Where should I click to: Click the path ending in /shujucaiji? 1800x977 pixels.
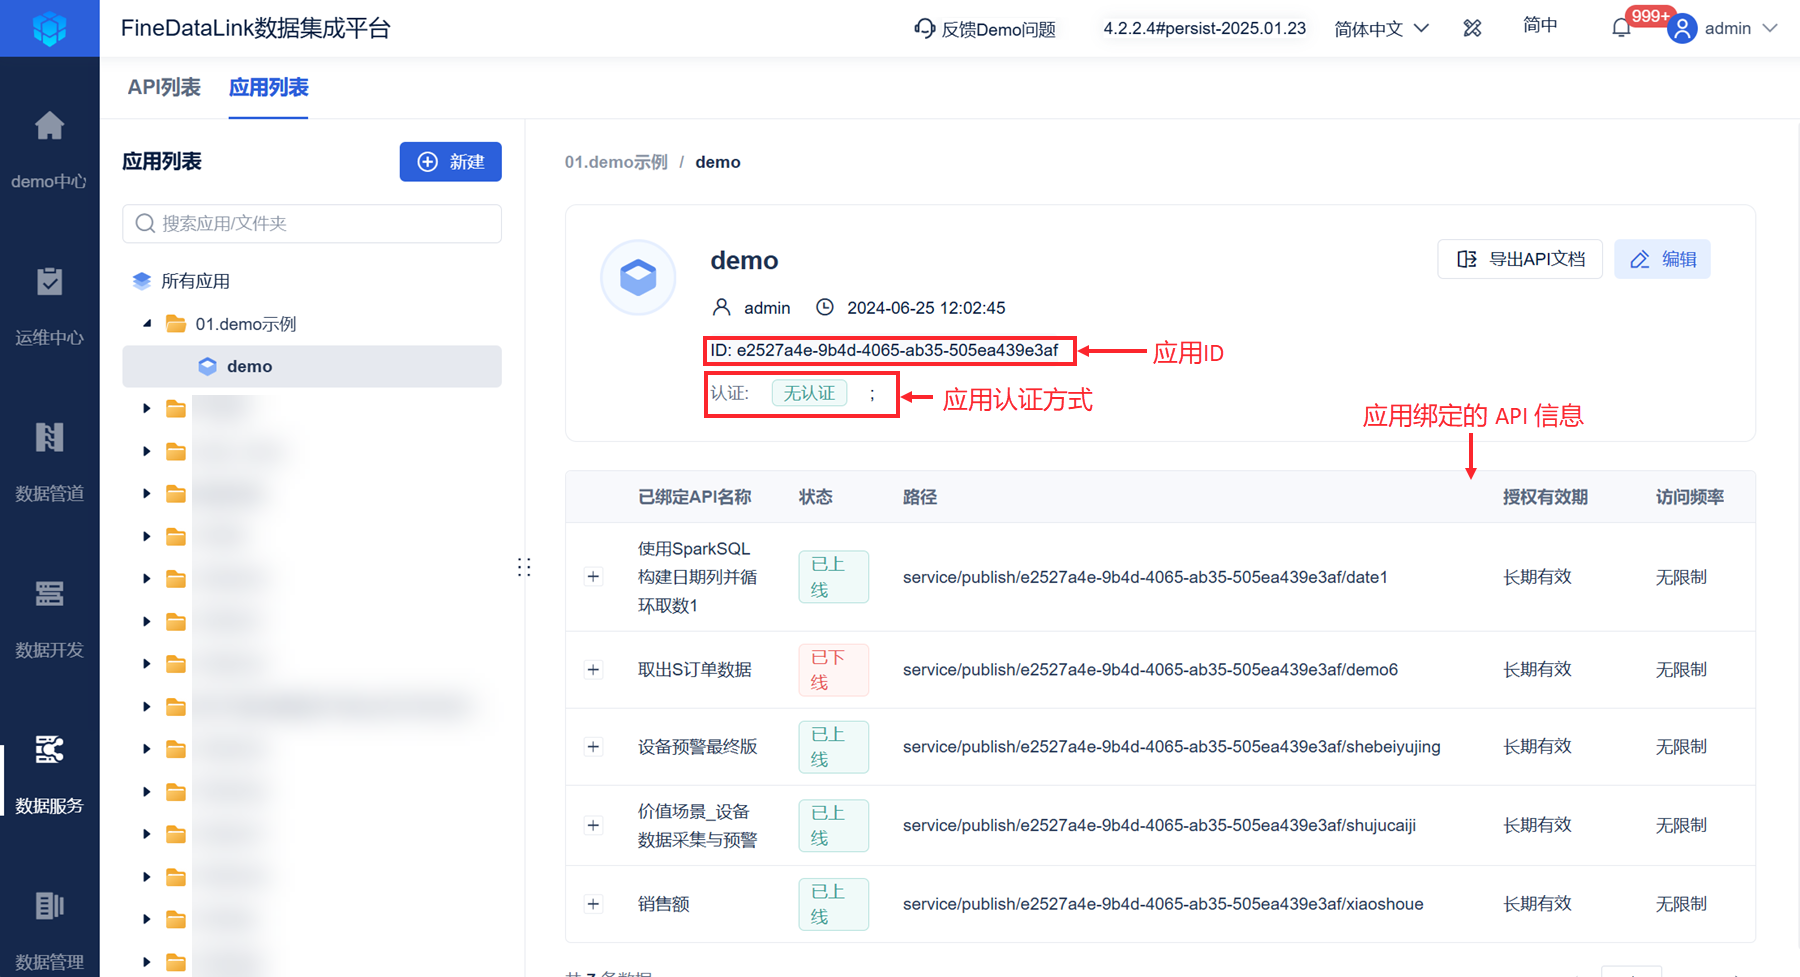tap(1159, 825)
